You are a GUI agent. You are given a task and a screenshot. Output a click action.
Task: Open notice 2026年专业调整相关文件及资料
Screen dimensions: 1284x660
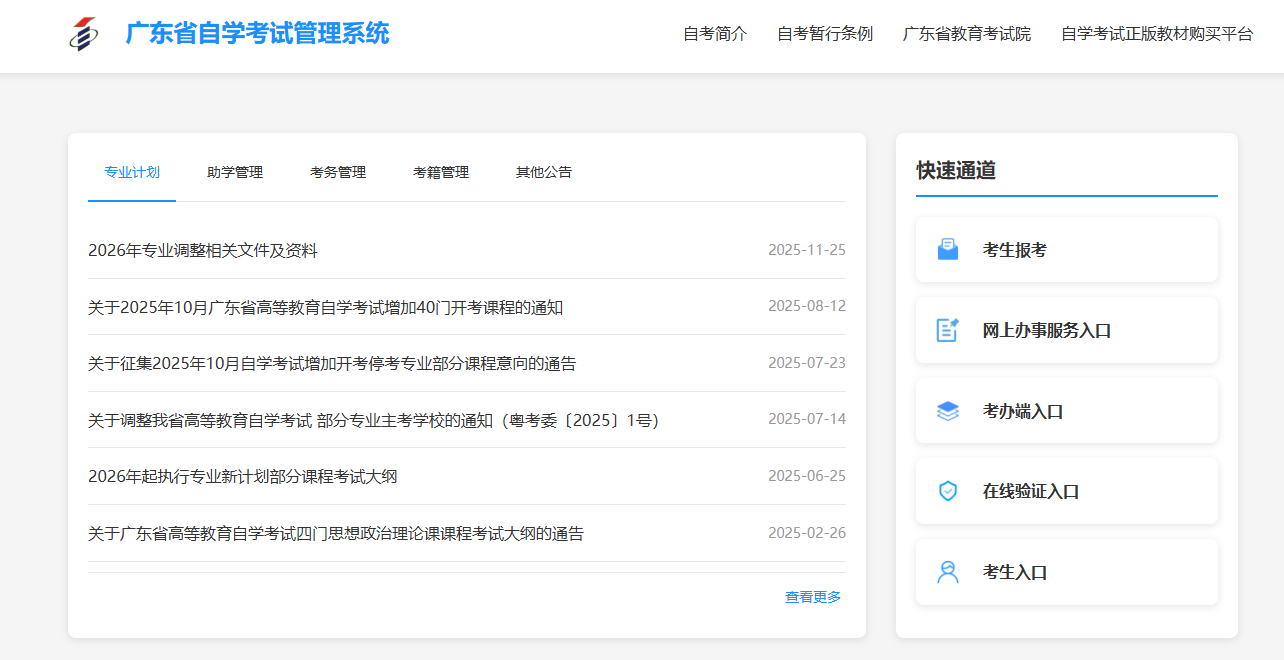coord(203,251)
